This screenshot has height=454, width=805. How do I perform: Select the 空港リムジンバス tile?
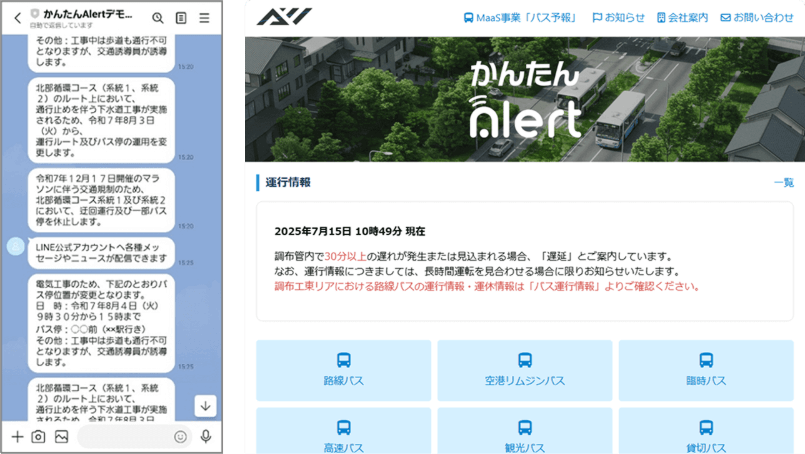525,370
